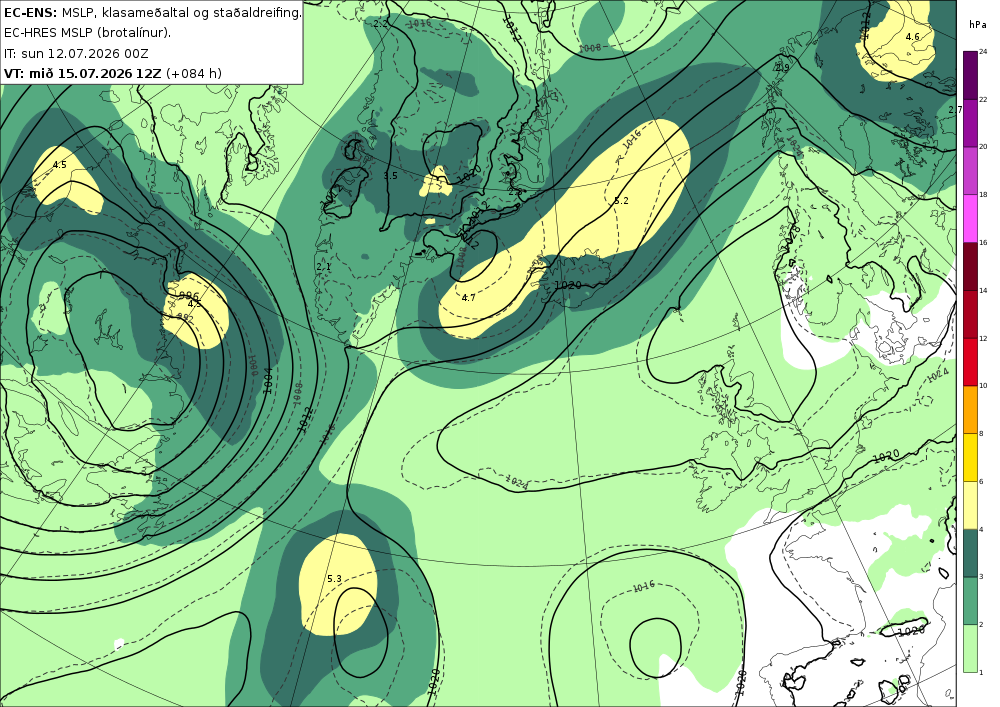Click the '4.6' spread value near top right
Viewport: 1000px width, 707px height.
point(913,36)
